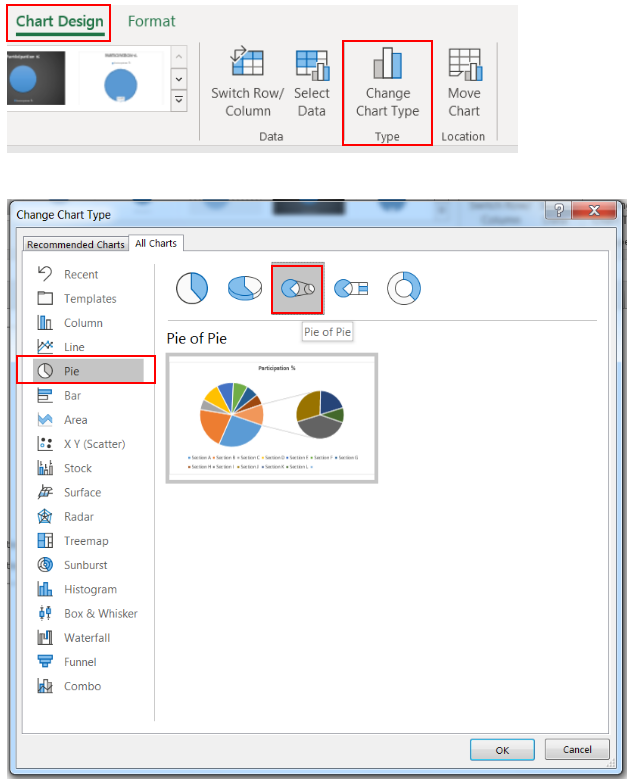
Task: Switch to the All Charts tab
Action: [156, 243]
